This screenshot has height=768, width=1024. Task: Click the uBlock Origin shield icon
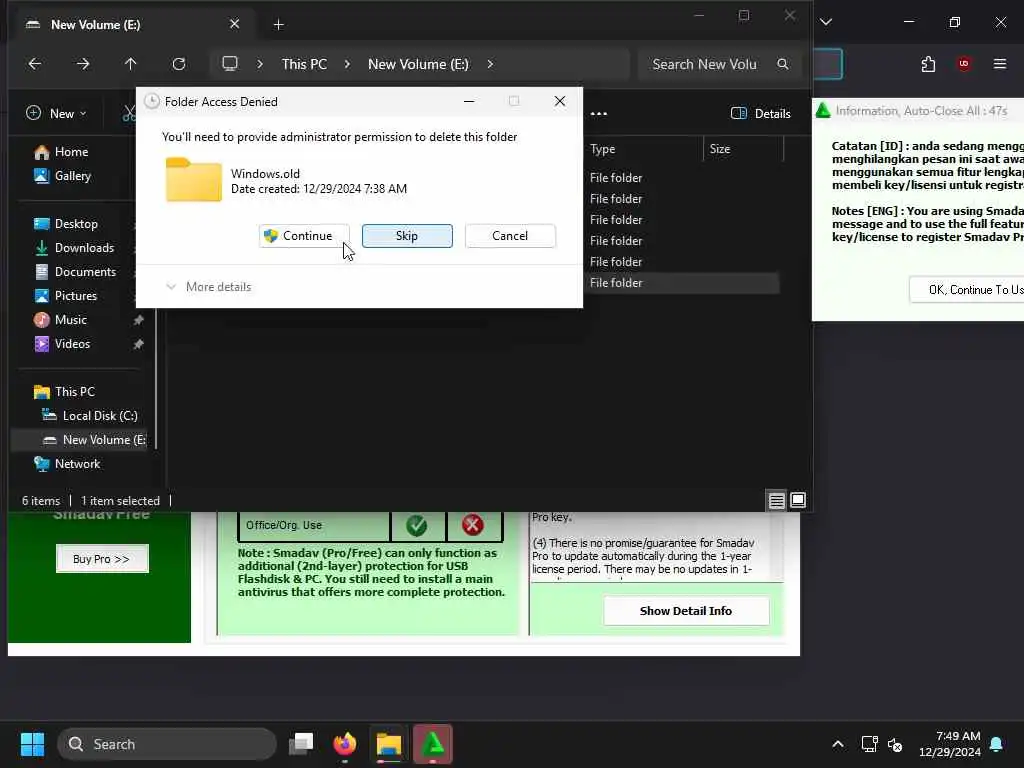(x=964, y=64)
